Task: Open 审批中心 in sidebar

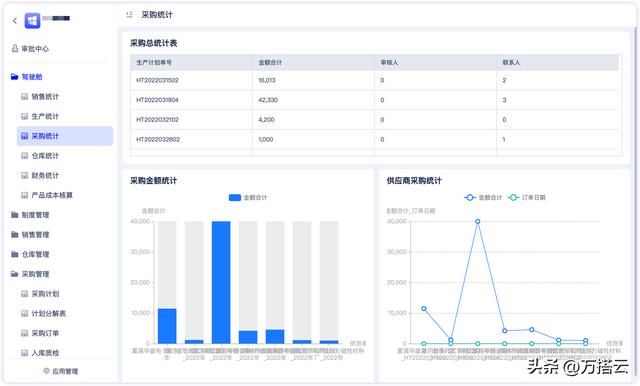Action: click(30, 49)
